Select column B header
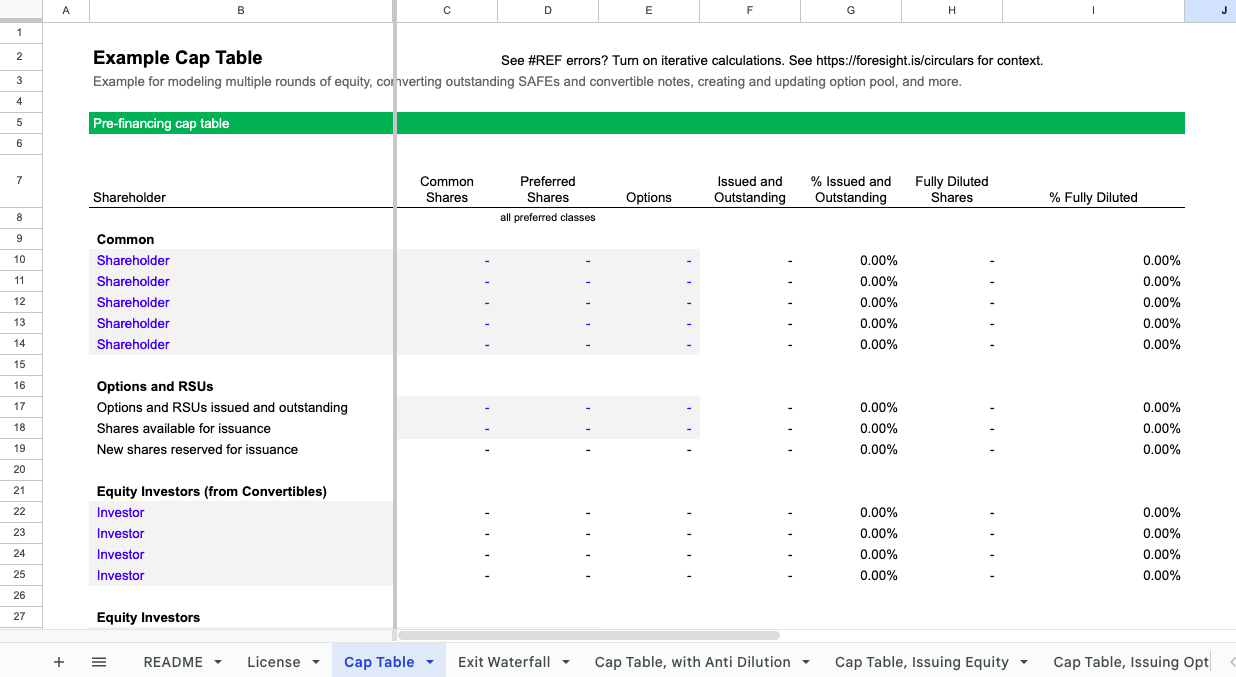1236x677 pixels. click(x=241, y=10)
